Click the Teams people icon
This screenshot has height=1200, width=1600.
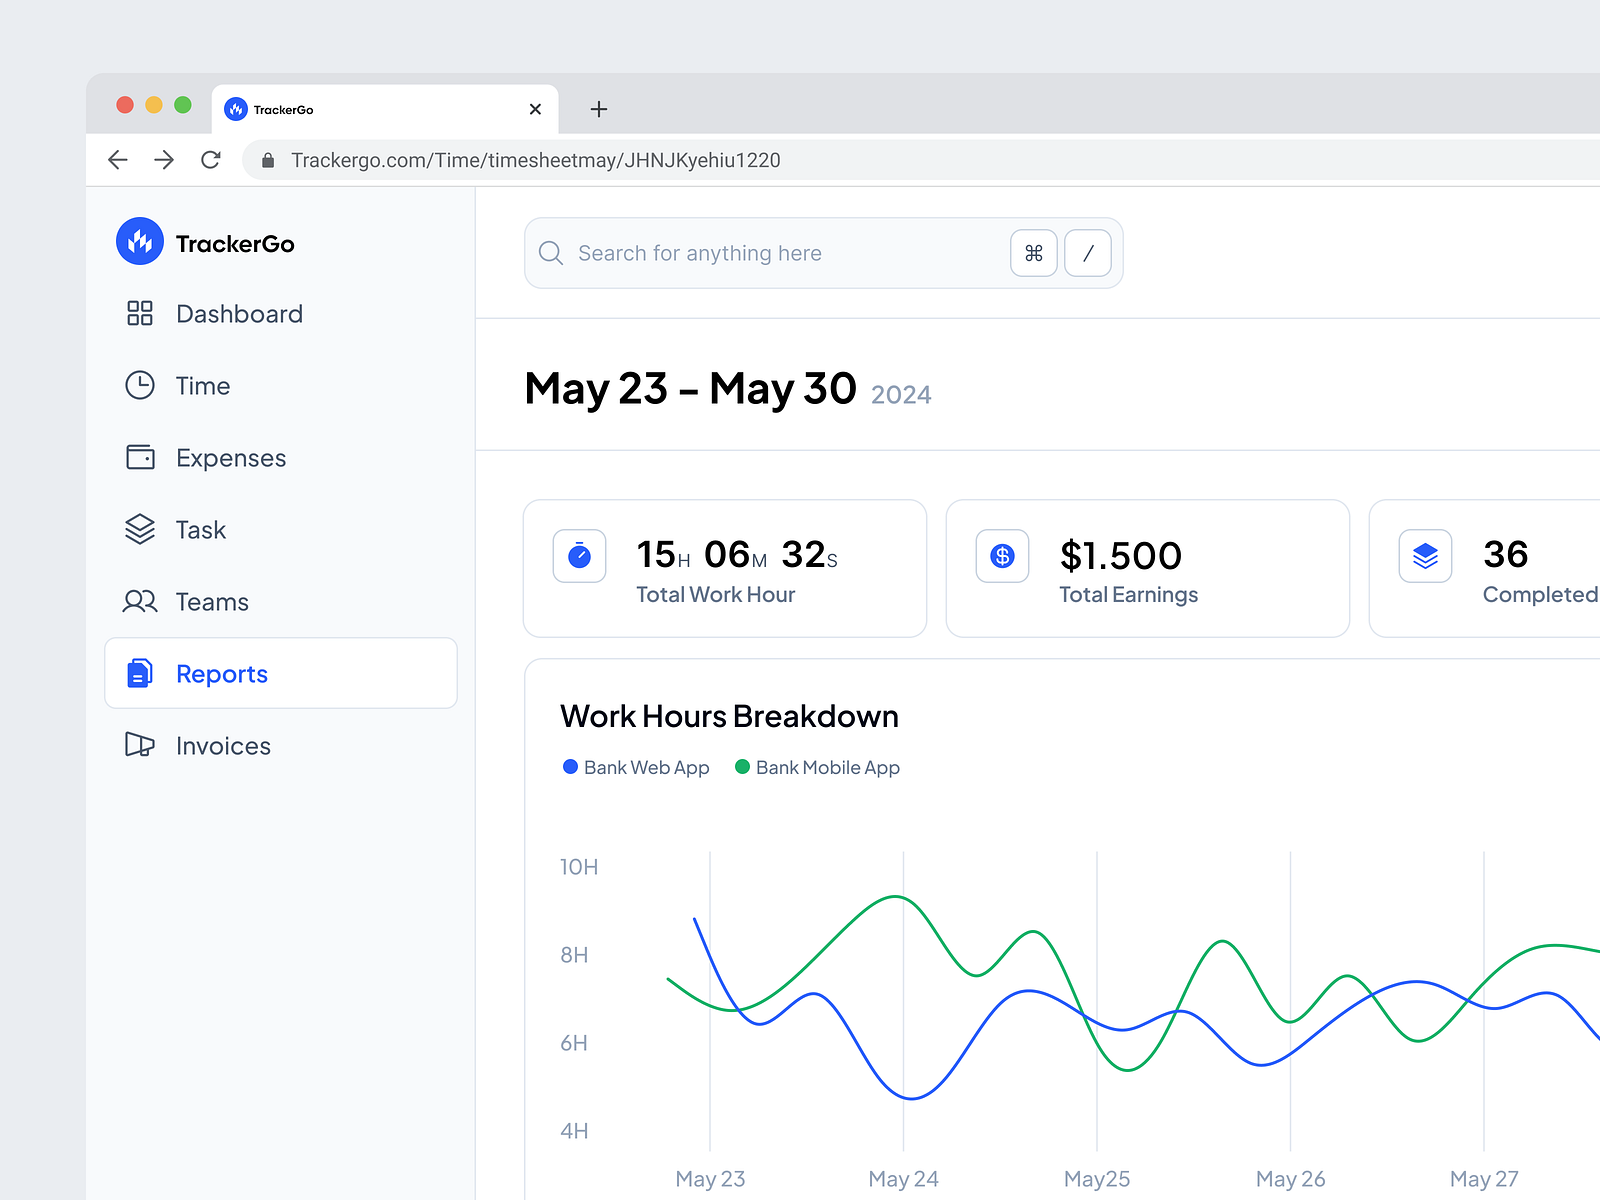coord(140,601)
